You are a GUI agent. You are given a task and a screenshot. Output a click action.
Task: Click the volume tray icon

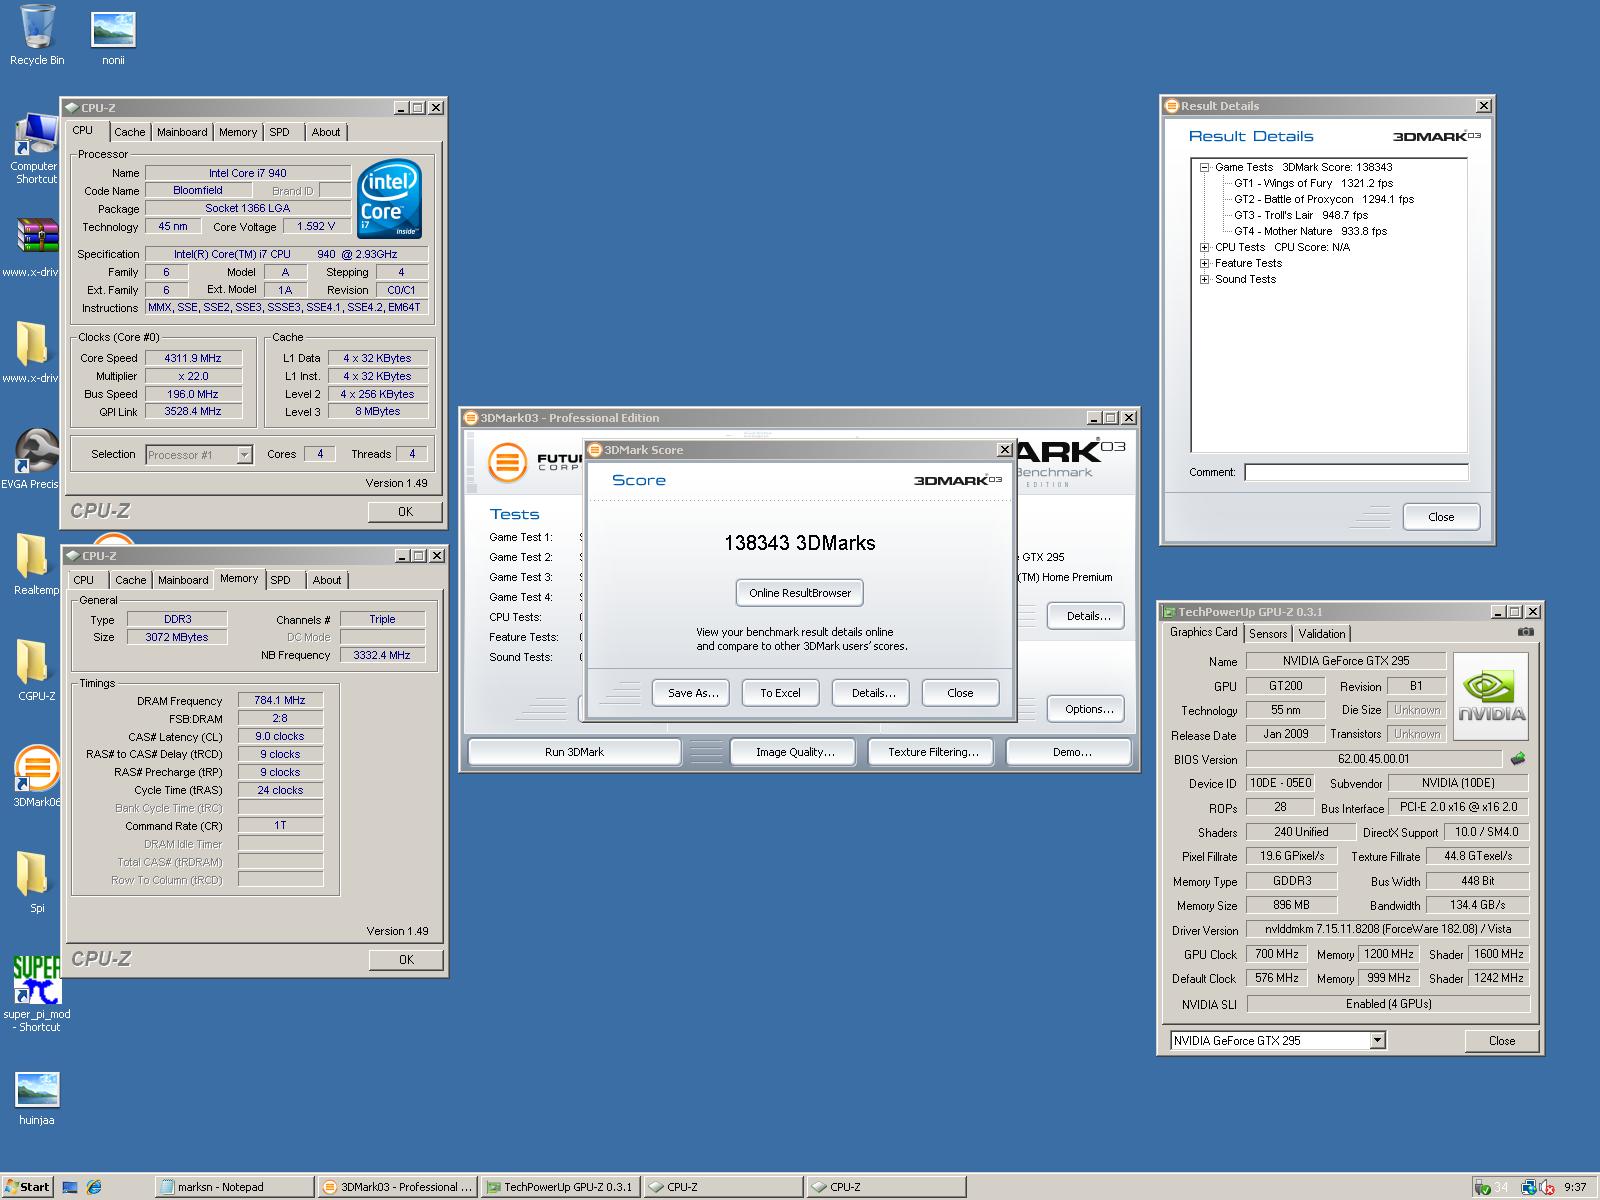tap(1548, 1187)
